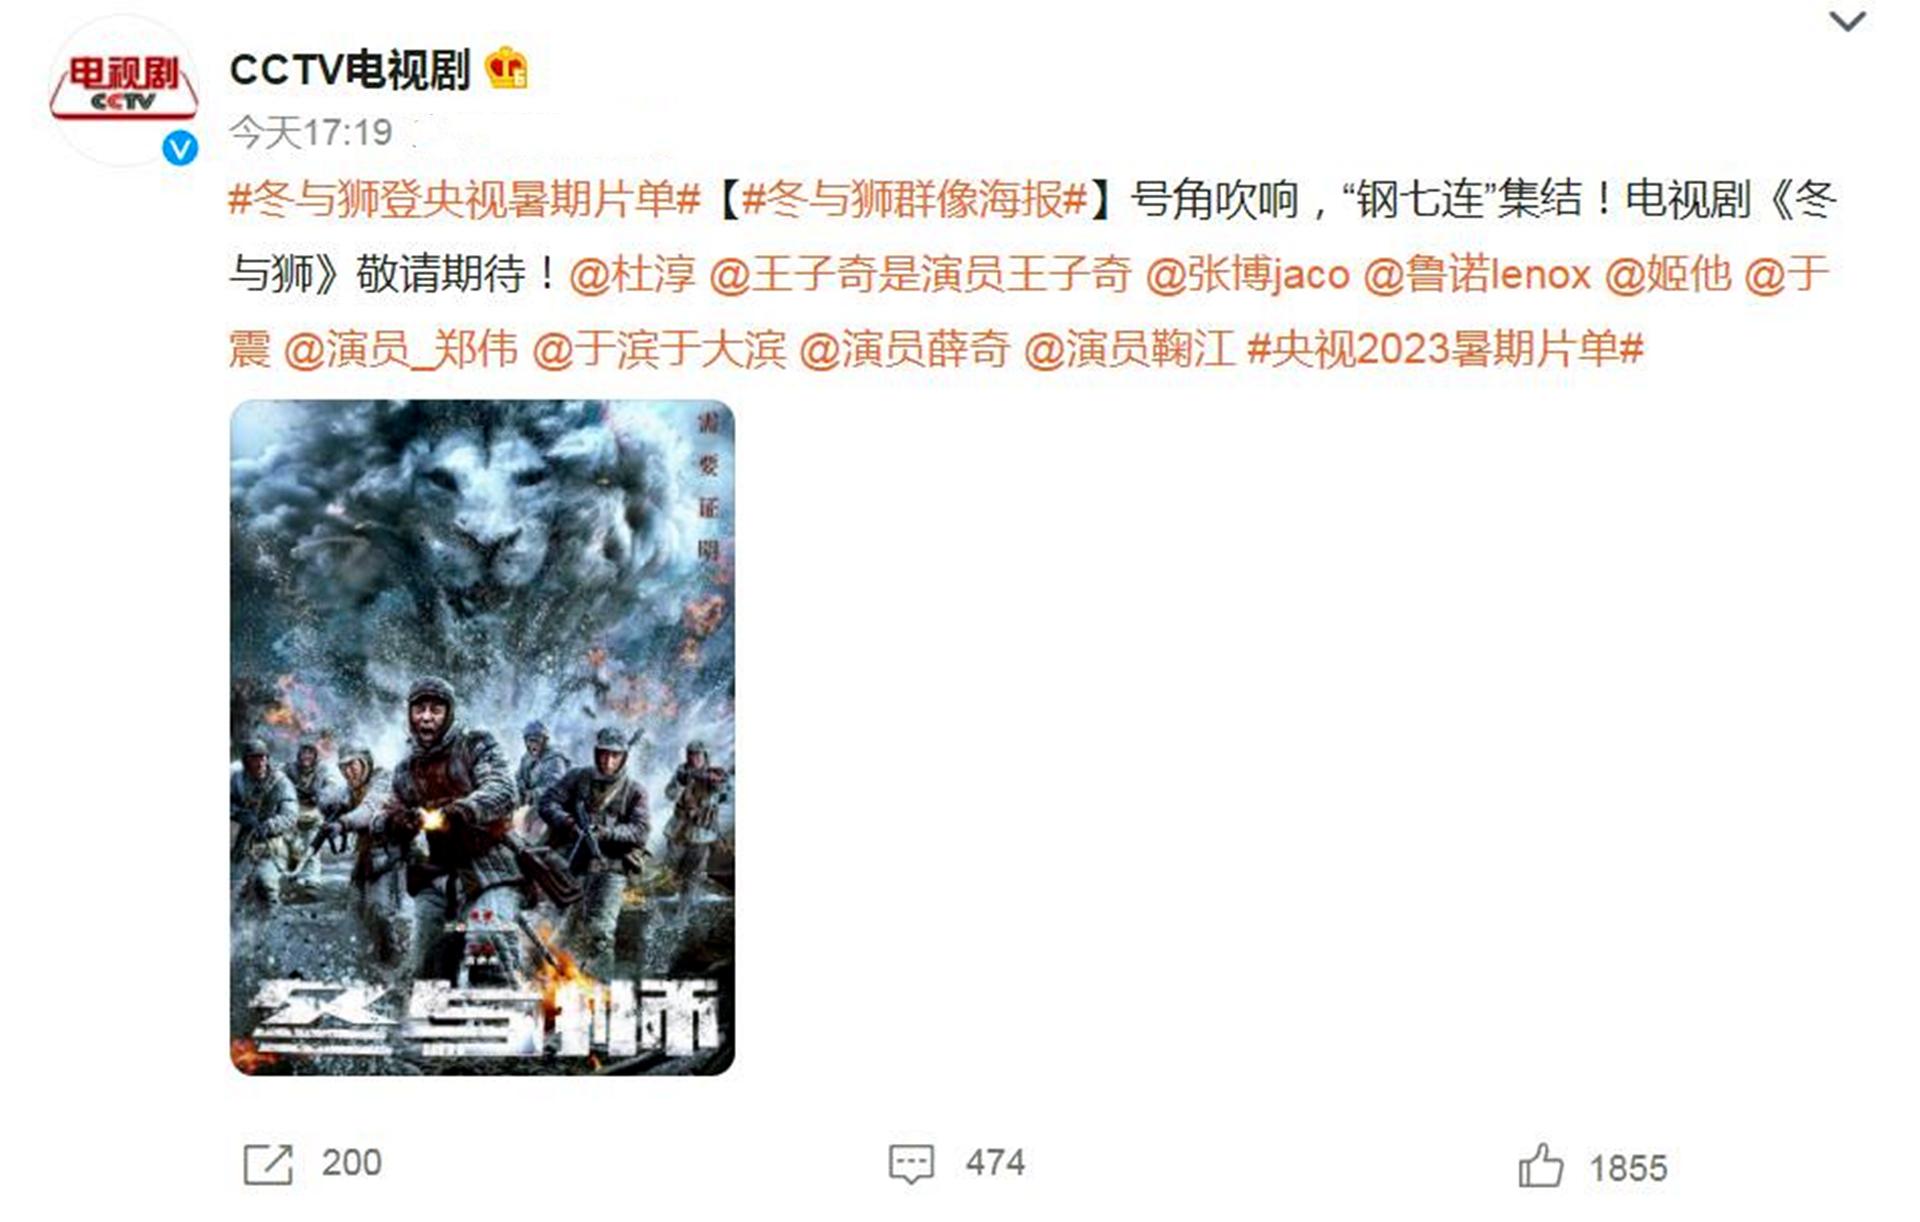Screen dimensions: 1920x1222
Task: Like the post with thumbs-up icon
Action: pos(1540,1166)
